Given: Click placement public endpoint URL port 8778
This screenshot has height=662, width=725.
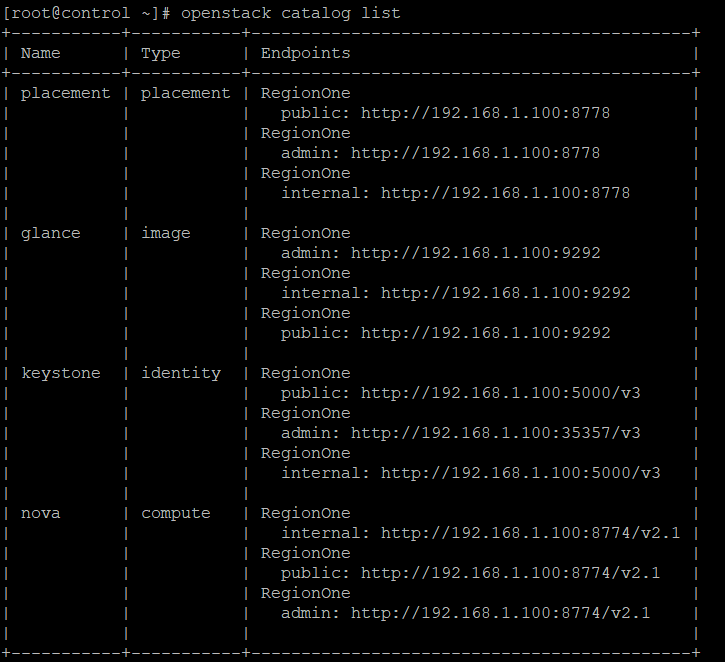Looking at the screenshot, I should 485,113.
